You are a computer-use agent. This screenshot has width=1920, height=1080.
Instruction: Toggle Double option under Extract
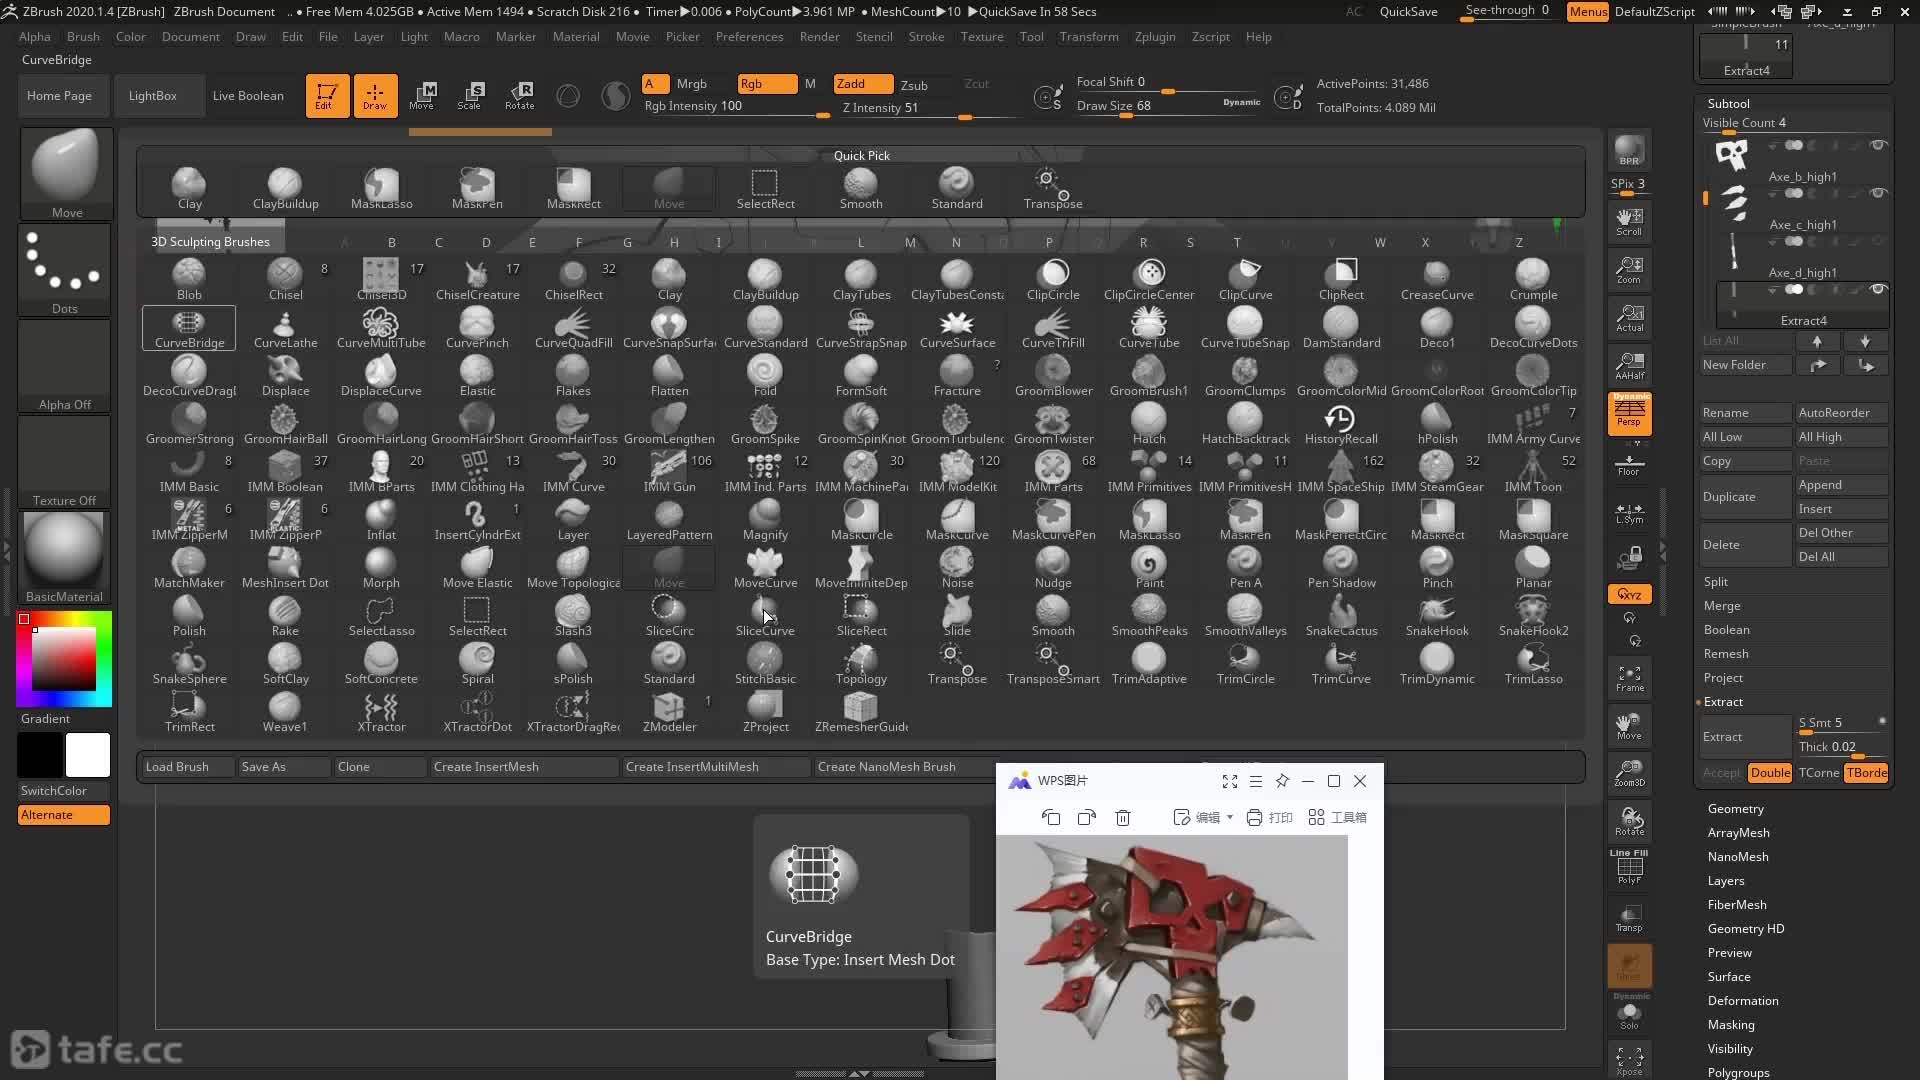[x=1769, y=773]
